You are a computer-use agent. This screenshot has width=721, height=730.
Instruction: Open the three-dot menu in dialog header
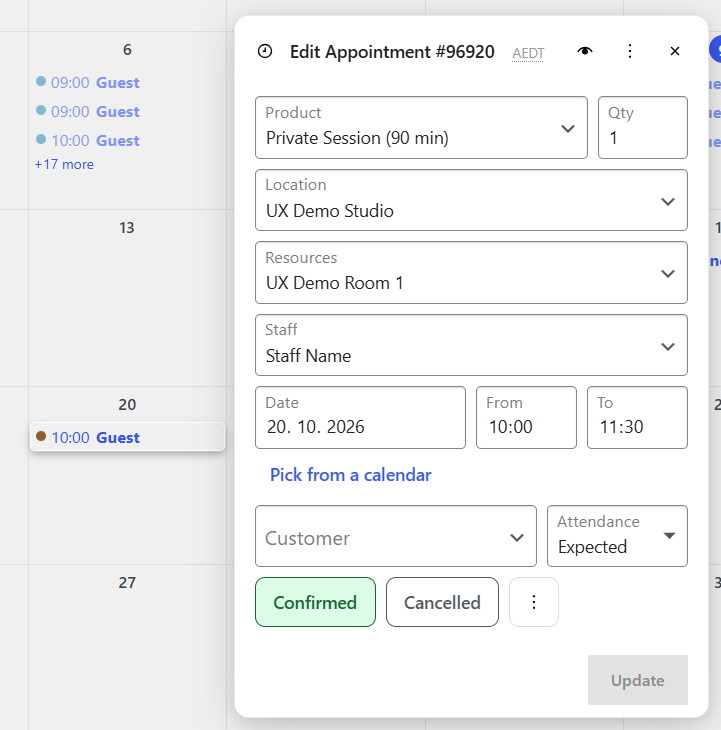[x=630, y=51]
